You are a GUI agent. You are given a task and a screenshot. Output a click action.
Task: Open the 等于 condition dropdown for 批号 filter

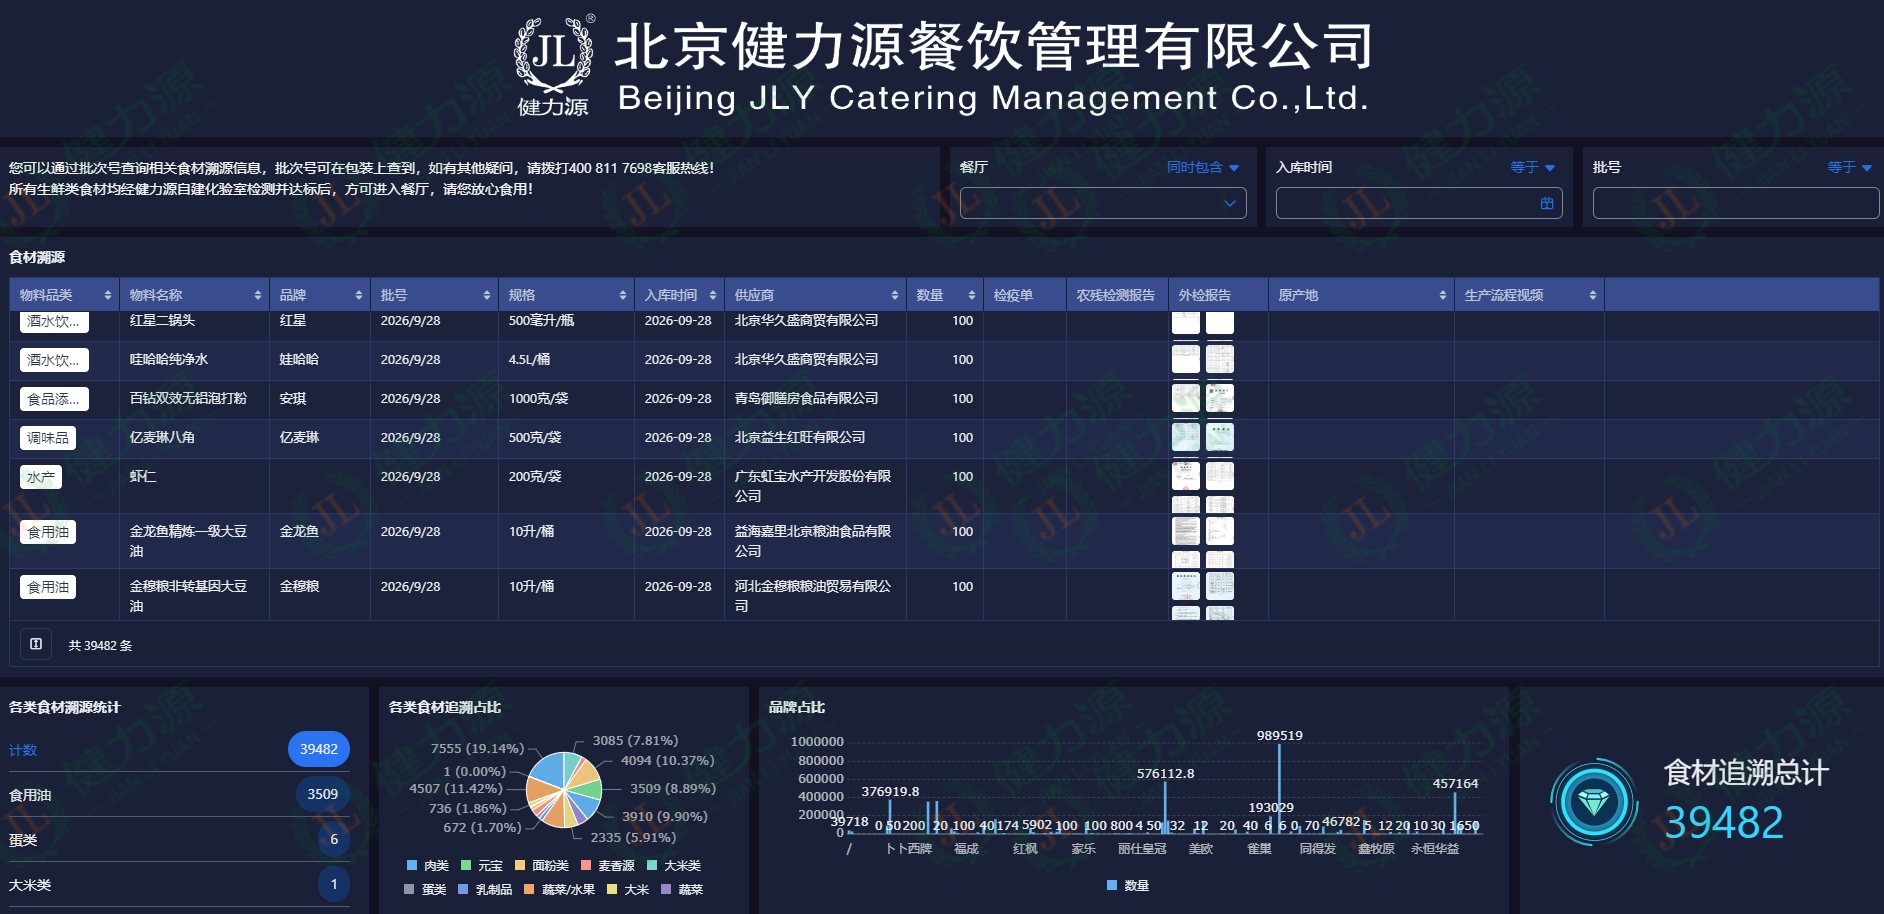(1850, 167)
